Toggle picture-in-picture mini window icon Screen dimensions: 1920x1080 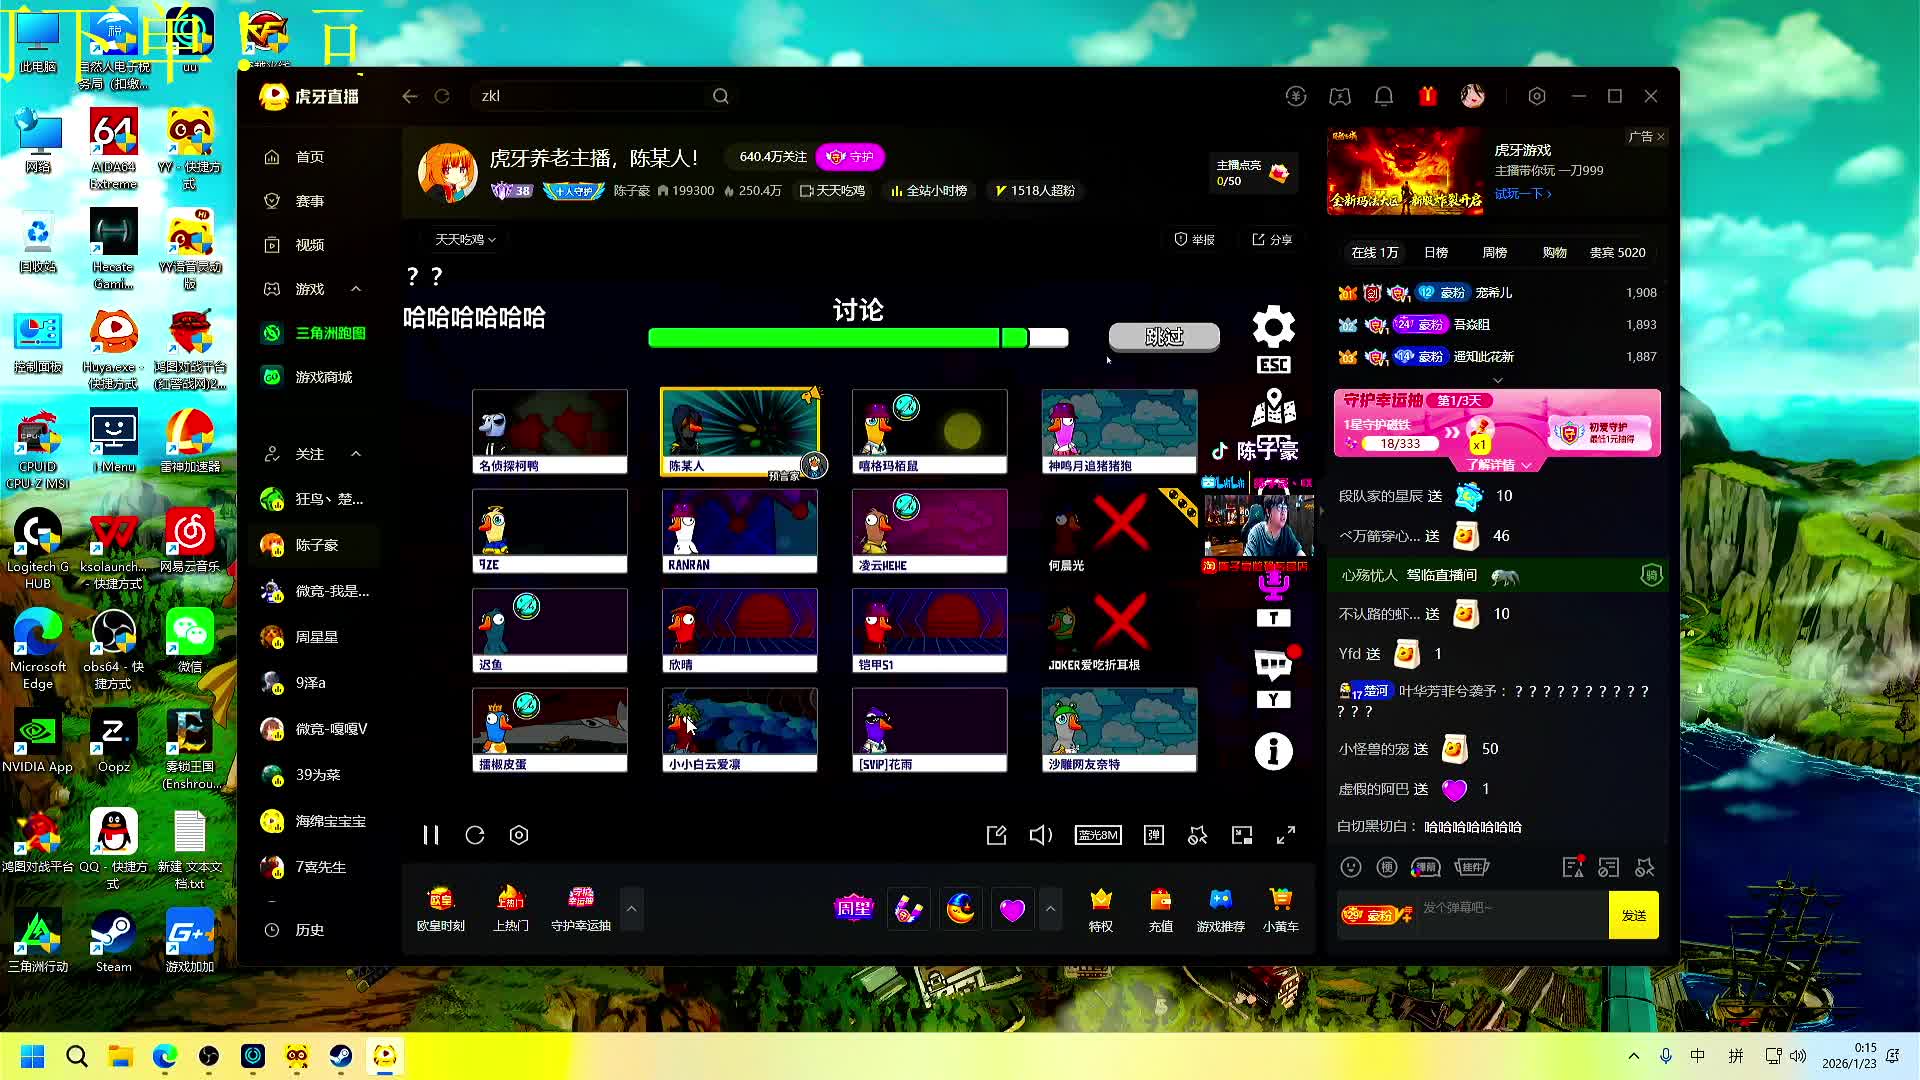1242,835
